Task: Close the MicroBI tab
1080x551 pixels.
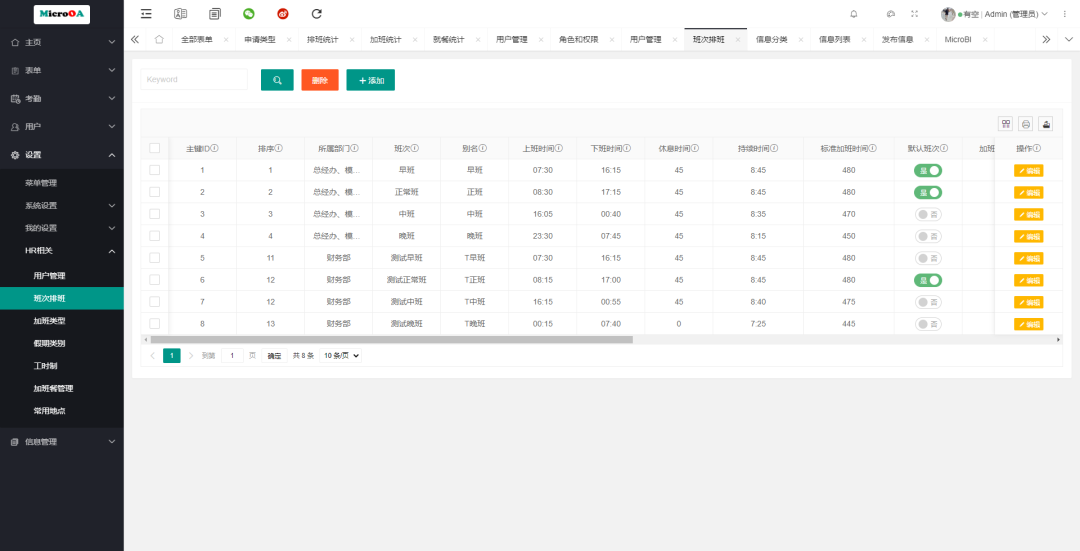Action: (x=985, y=40)
